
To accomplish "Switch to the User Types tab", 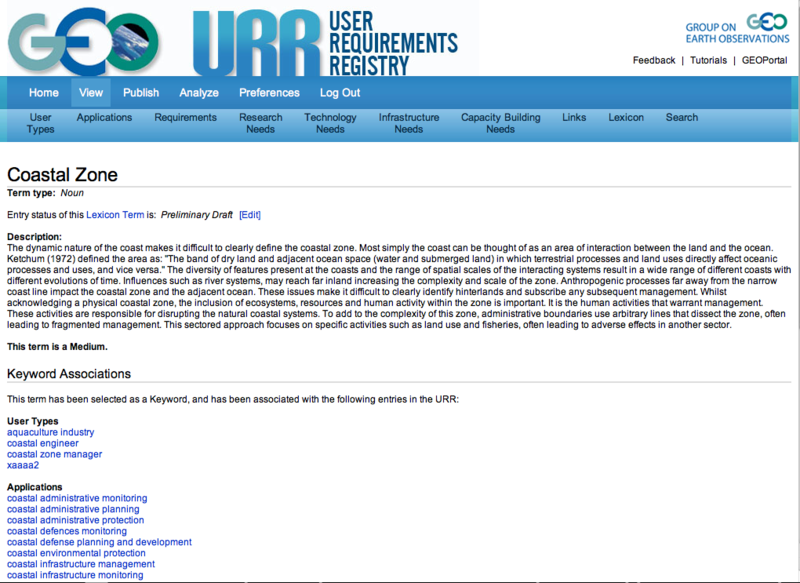I will (x=41, y=123).
